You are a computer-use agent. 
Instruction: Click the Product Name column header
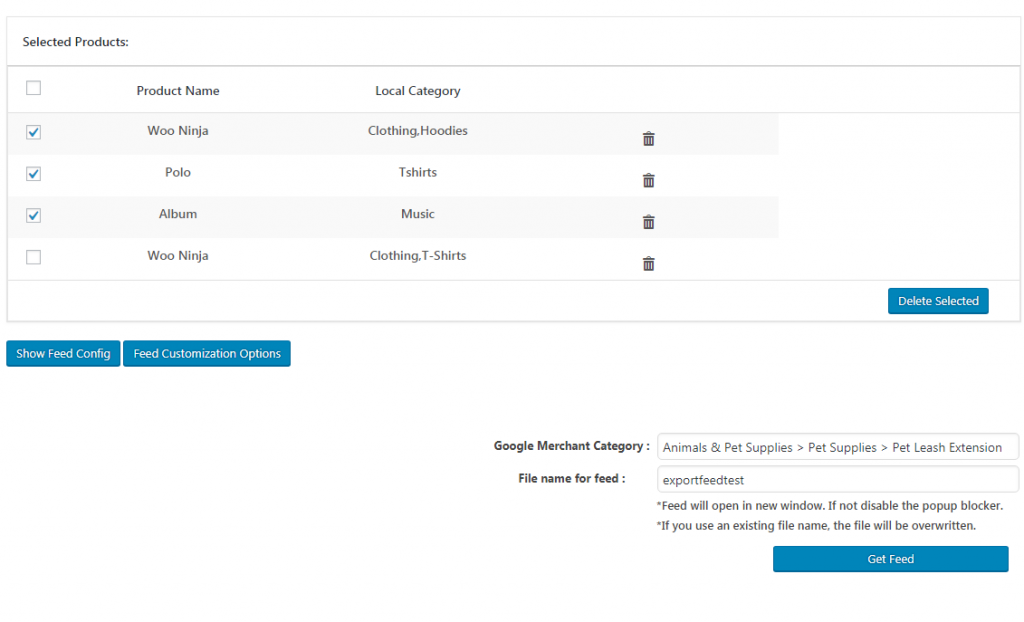177,90
